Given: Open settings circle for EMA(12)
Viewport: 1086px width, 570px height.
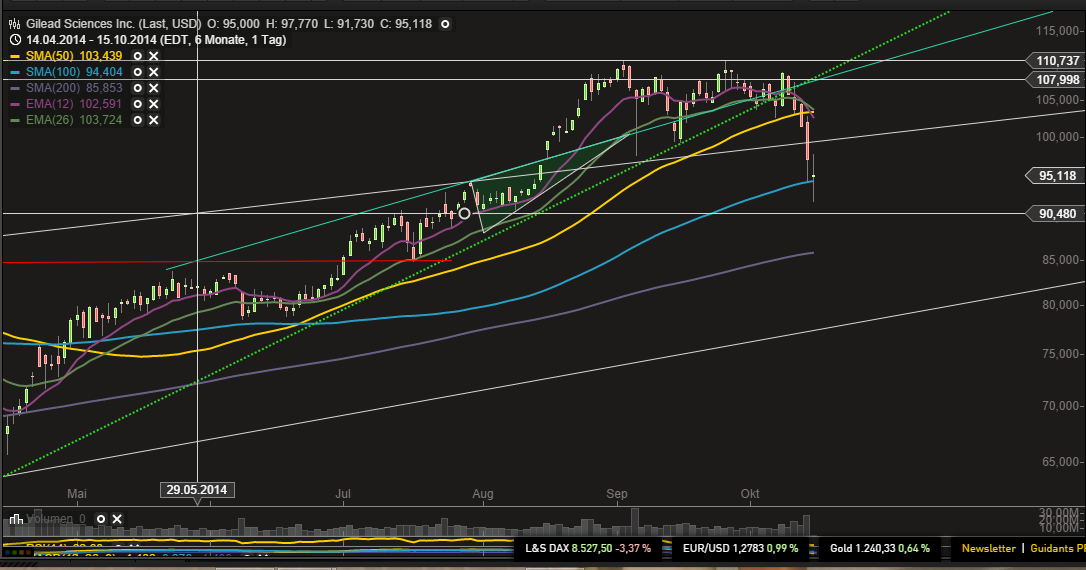Looking at the screenshot, I should 138,105.
